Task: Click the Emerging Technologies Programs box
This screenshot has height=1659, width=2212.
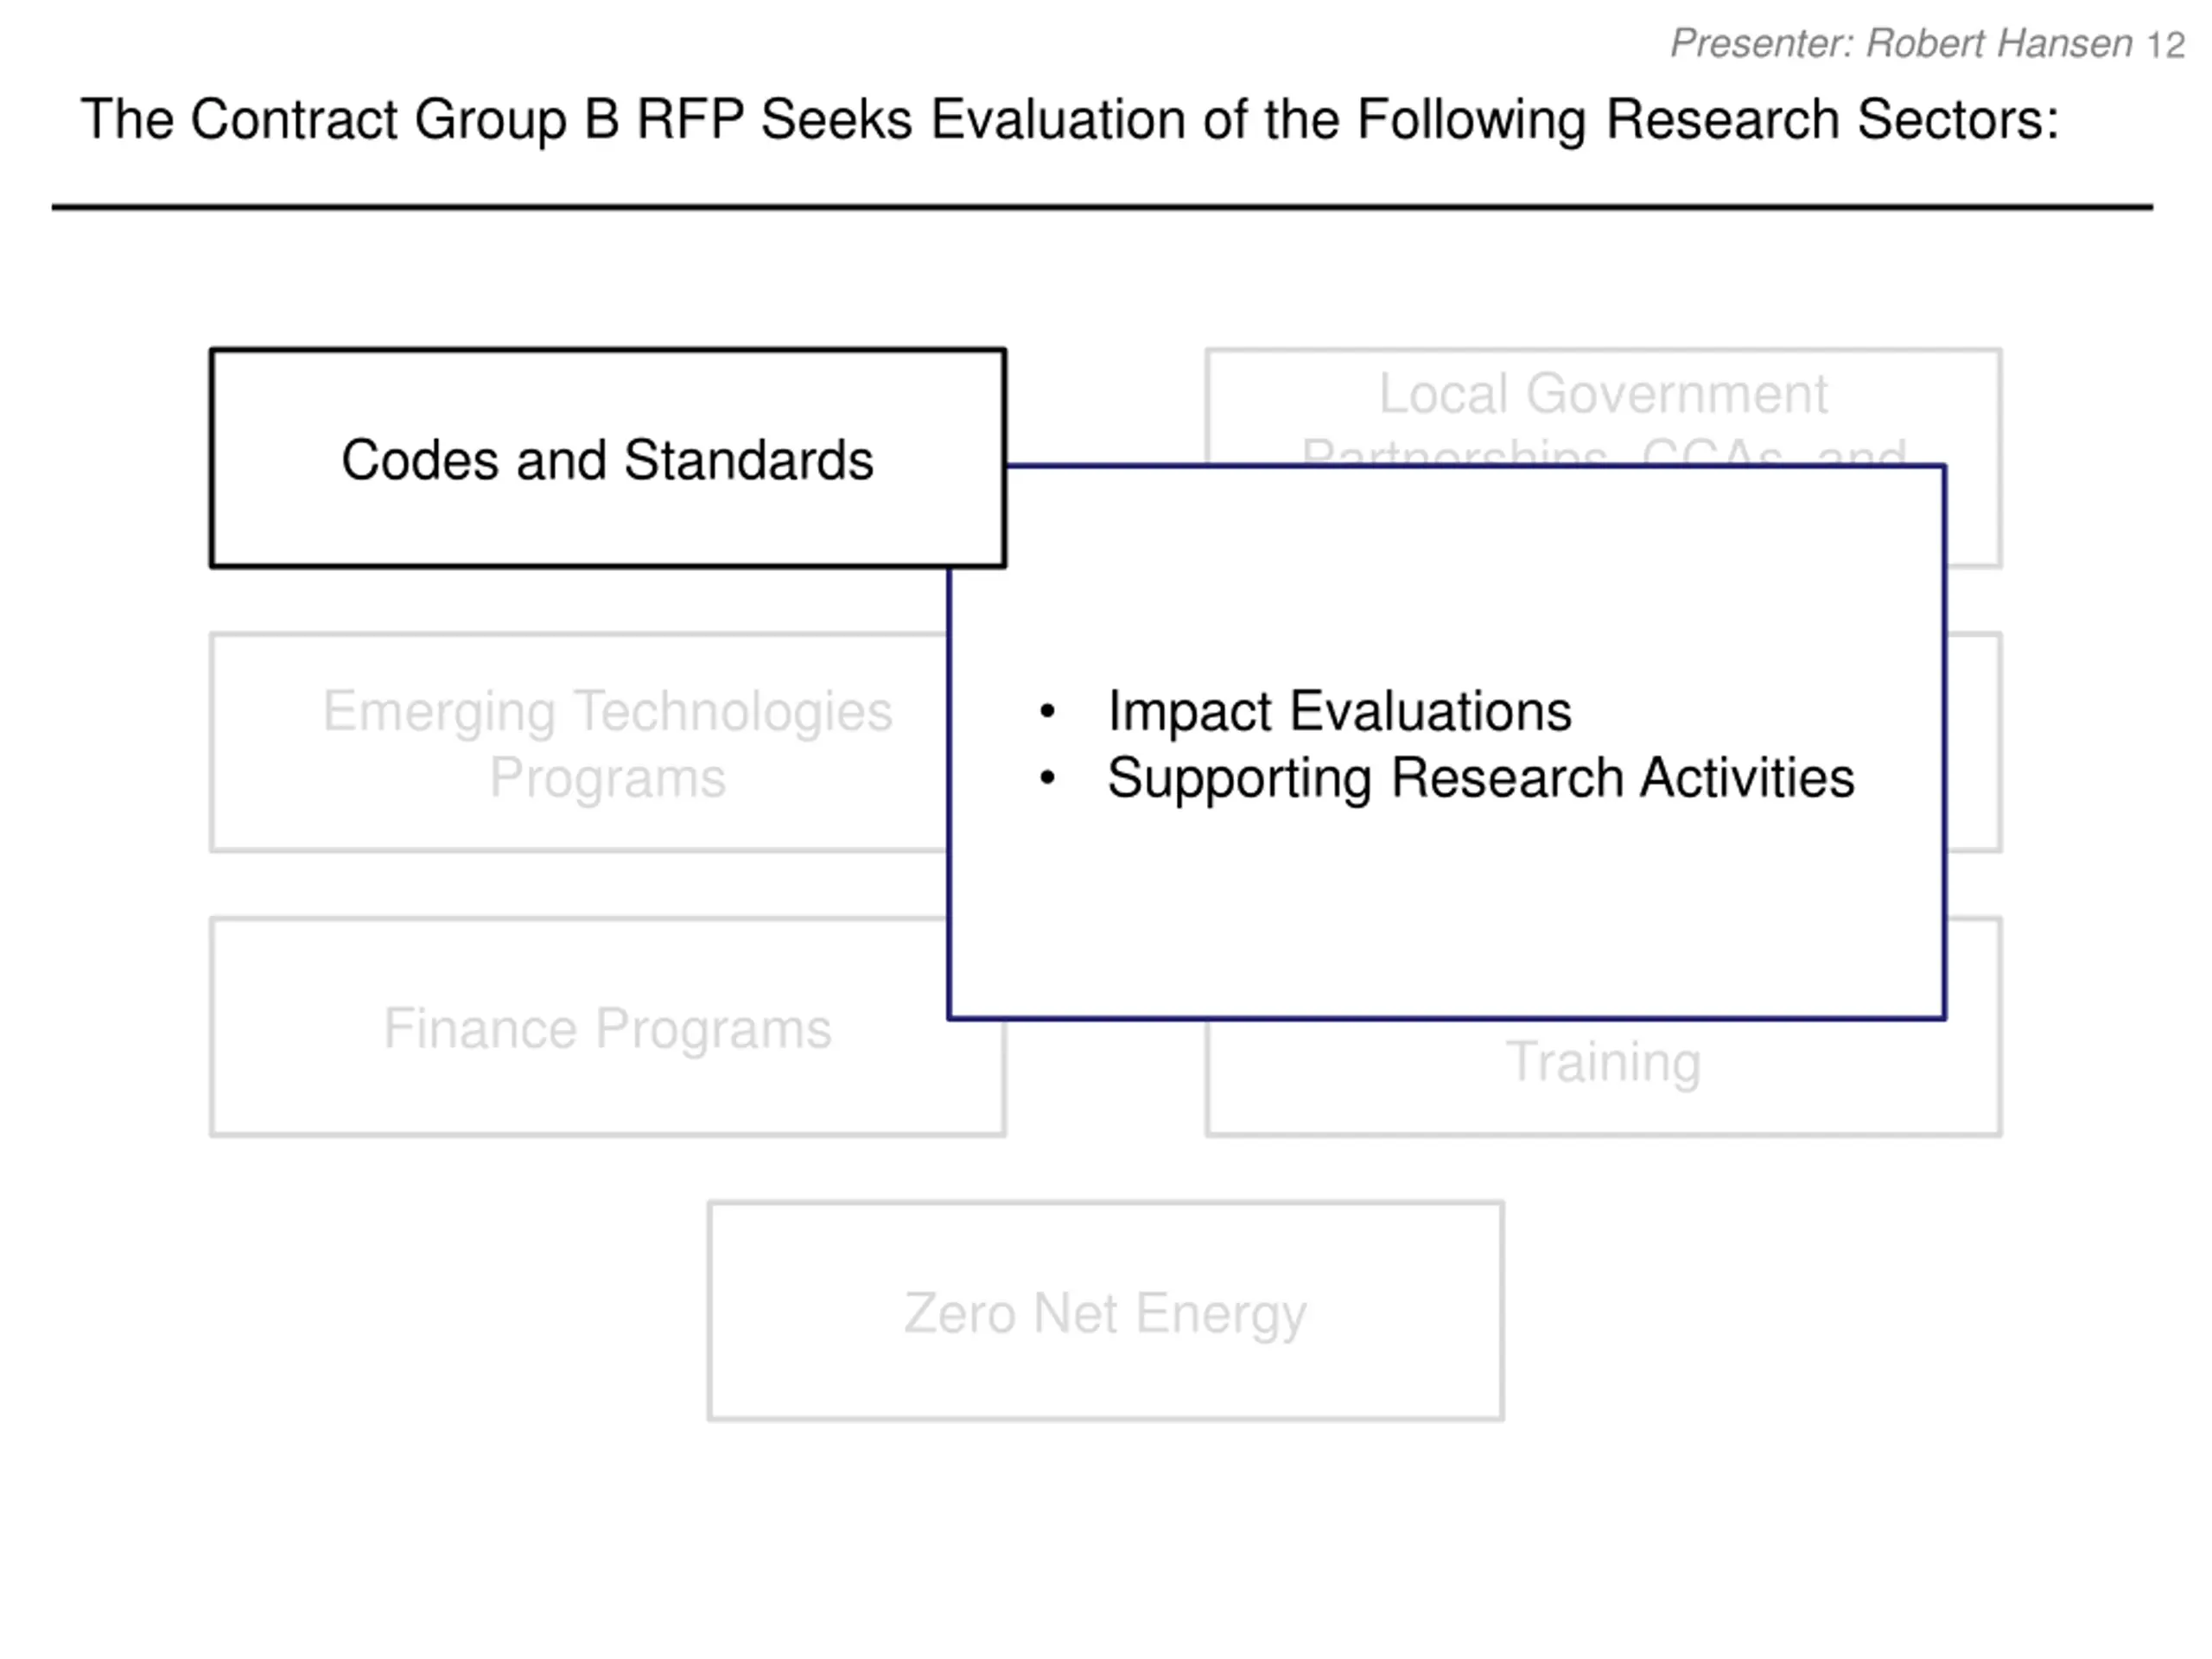Action: click(x=580, y=742)
